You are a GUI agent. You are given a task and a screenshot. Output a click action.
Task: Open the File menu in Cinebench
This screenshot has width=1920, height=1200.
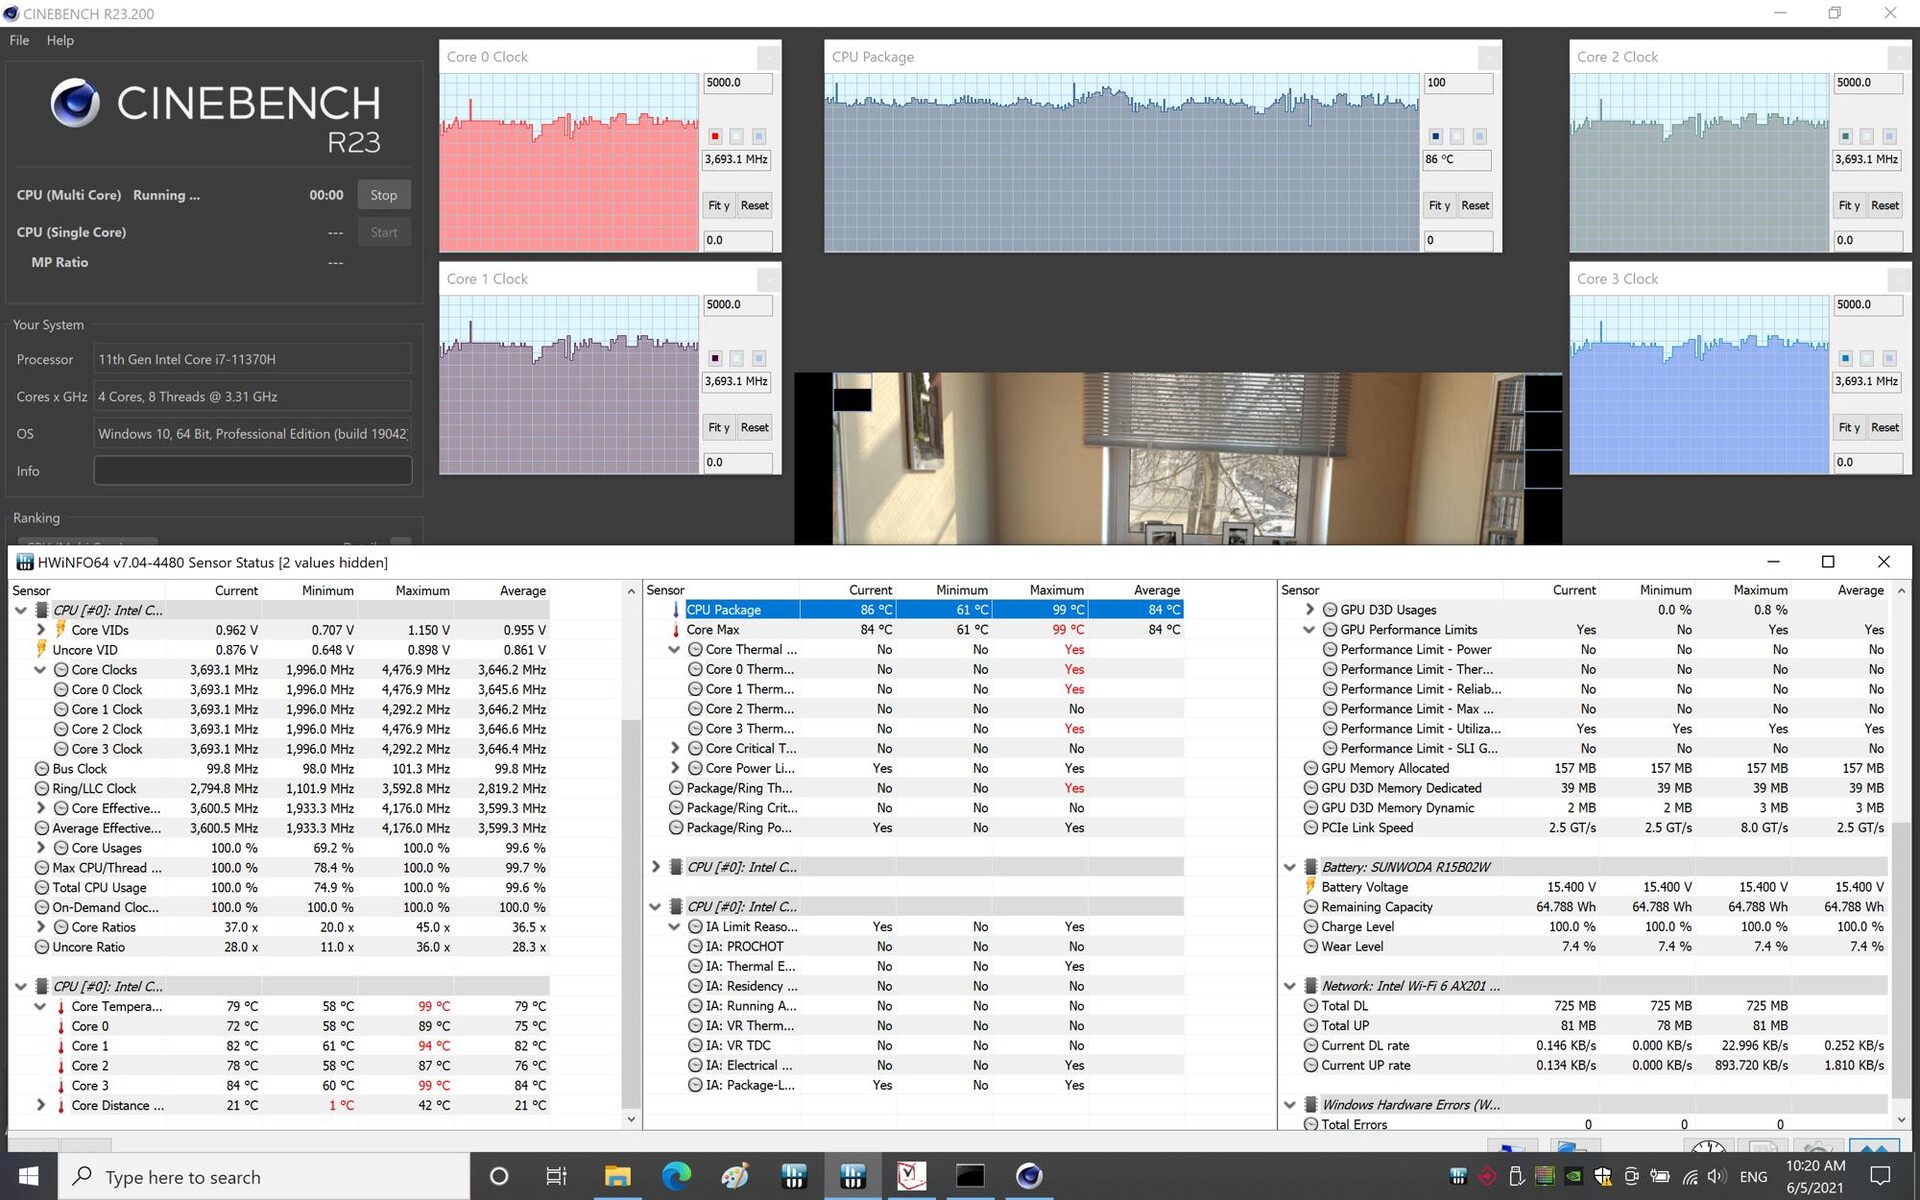19,40
